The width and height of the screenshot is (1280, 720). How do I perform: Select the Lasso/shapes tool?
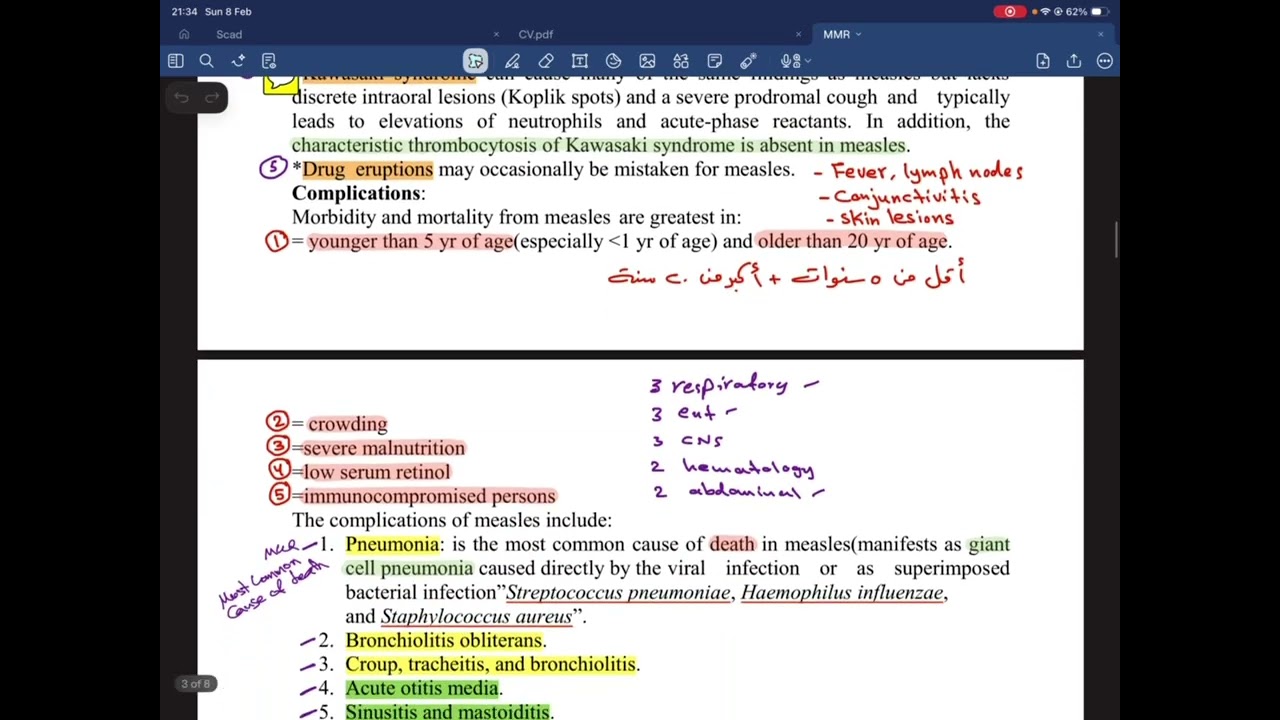pos(613,61)
